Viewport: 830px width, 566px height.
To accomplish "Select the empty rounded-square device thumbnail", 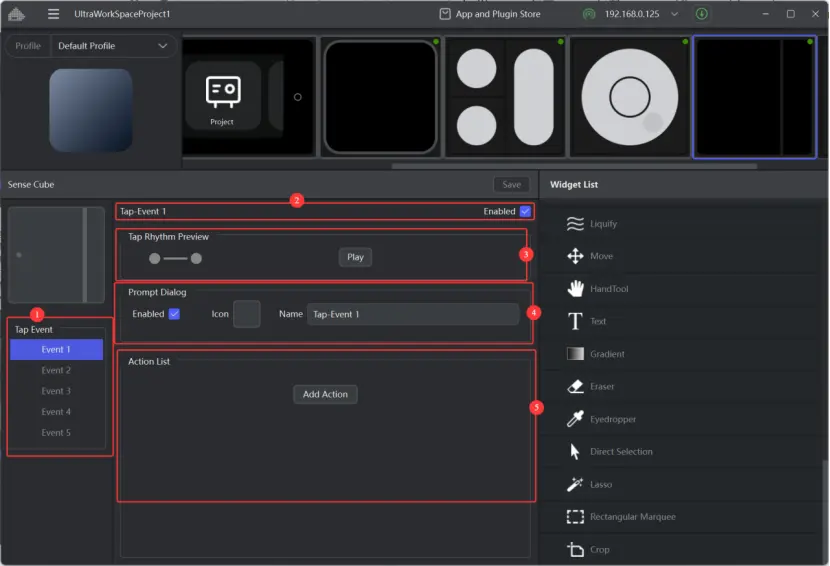I will coord(380,97).
